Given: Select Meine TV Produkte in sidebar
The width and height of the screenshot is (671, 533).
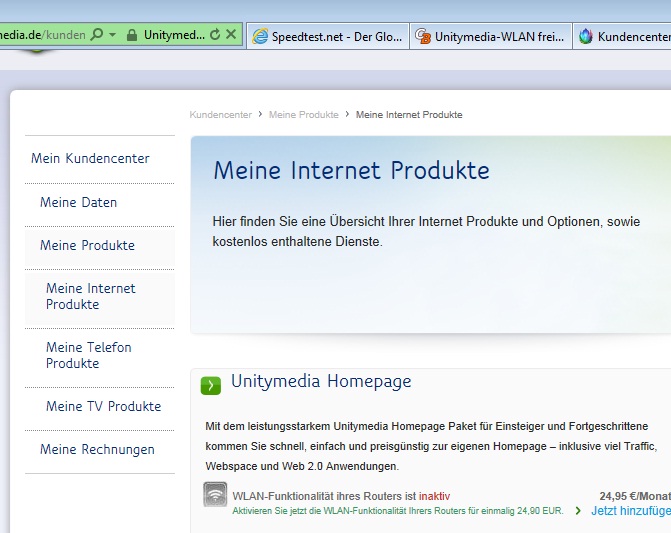Looking at the screenshot, I should [104, 406].
